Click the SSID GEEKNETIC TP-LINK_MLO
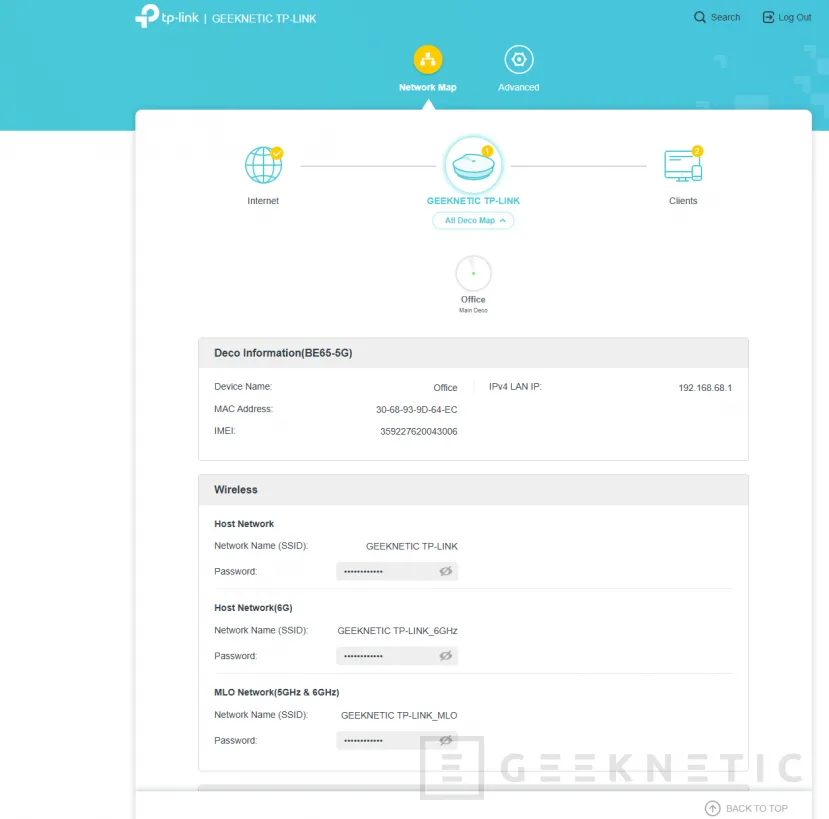Image resolution: width=829 pixels, height=819 pixels. click(399, 715)
